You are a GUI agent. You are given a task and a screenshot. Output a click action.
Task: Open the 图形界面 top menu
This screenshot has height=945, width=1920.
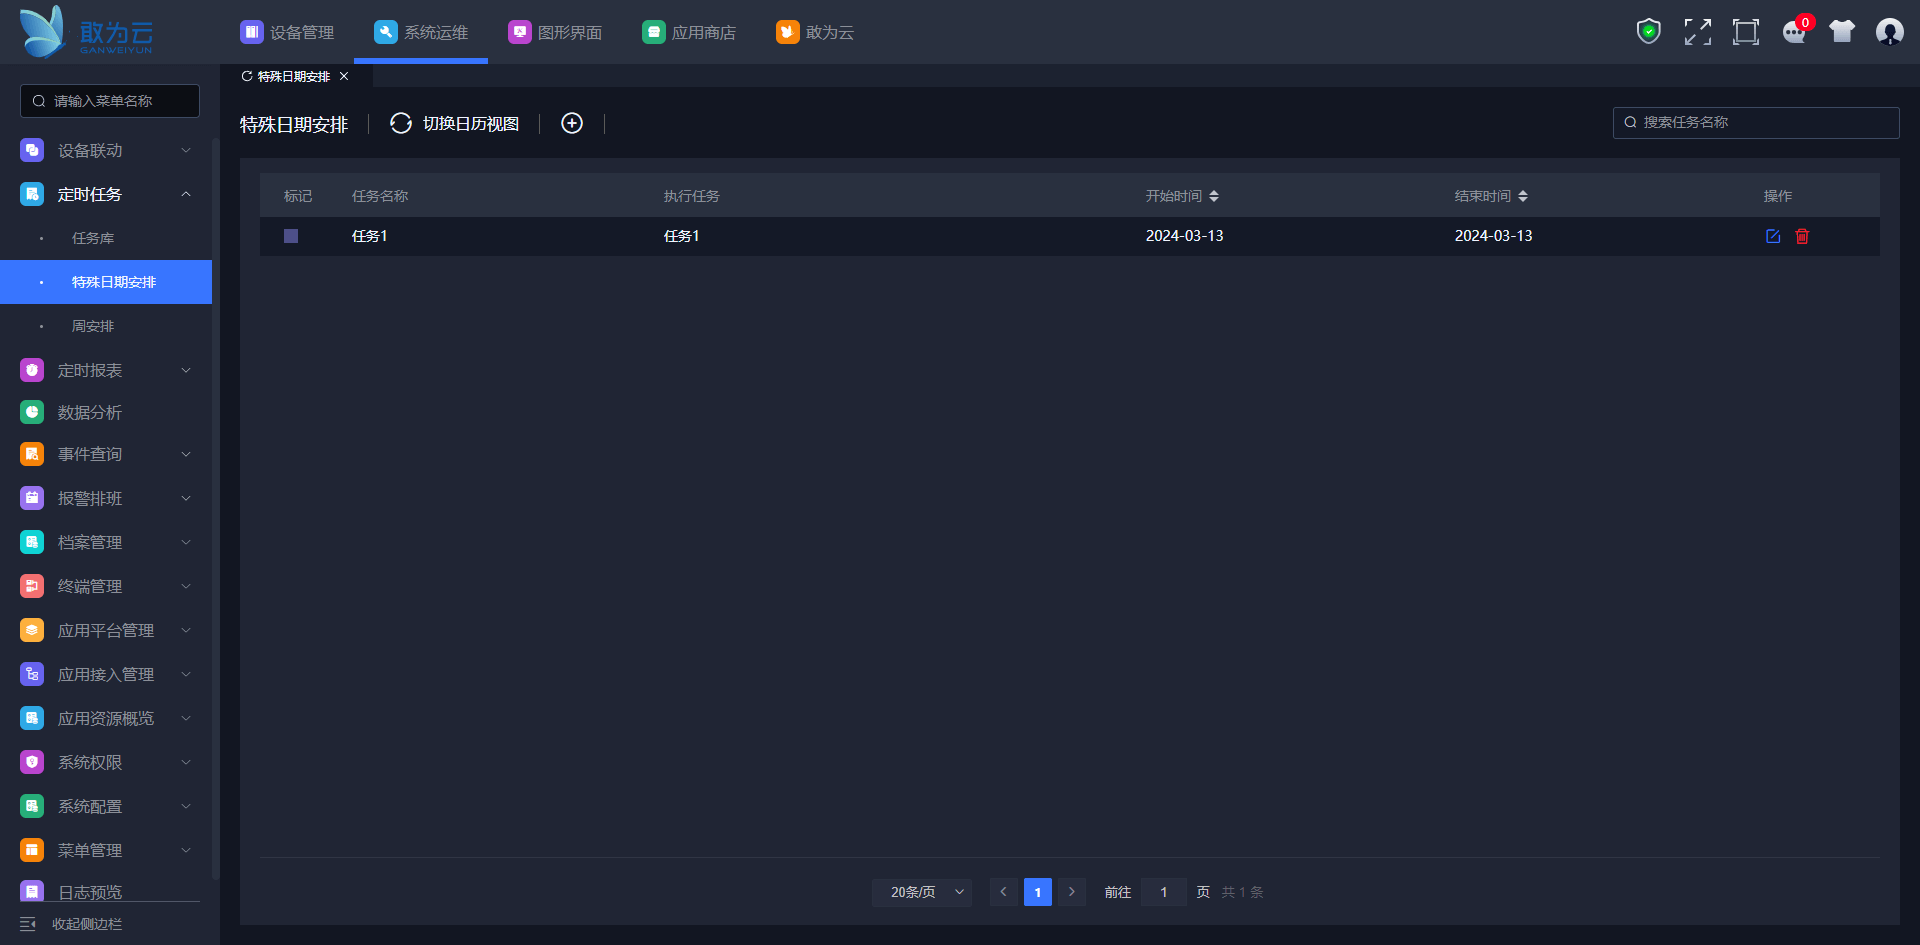coord(555,32)
